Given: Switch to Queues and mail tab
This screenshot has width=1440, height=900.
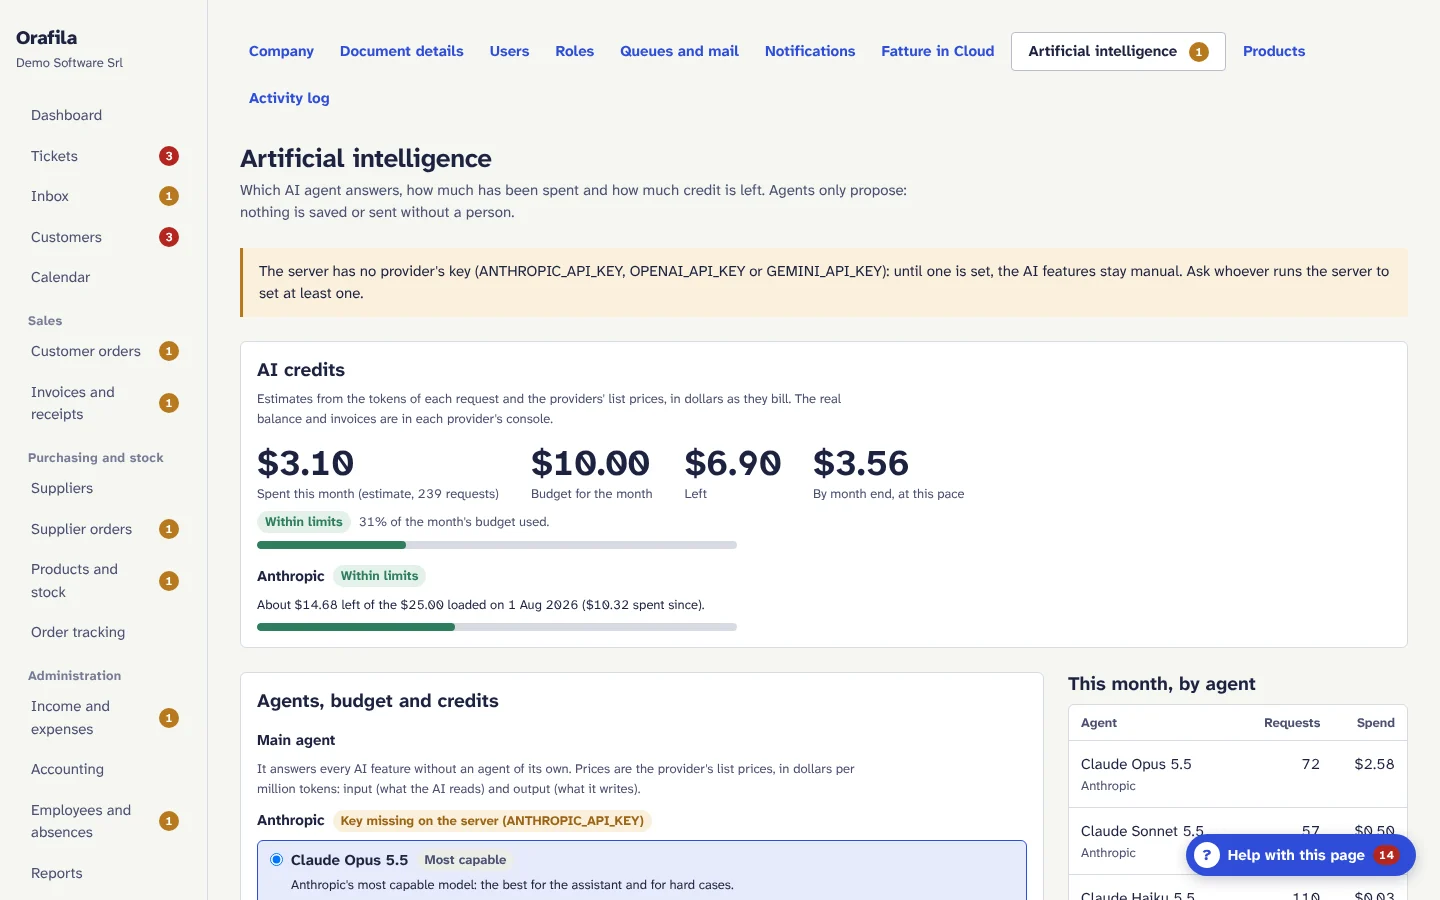Looking at the screenshot, I should click(679, 51).
